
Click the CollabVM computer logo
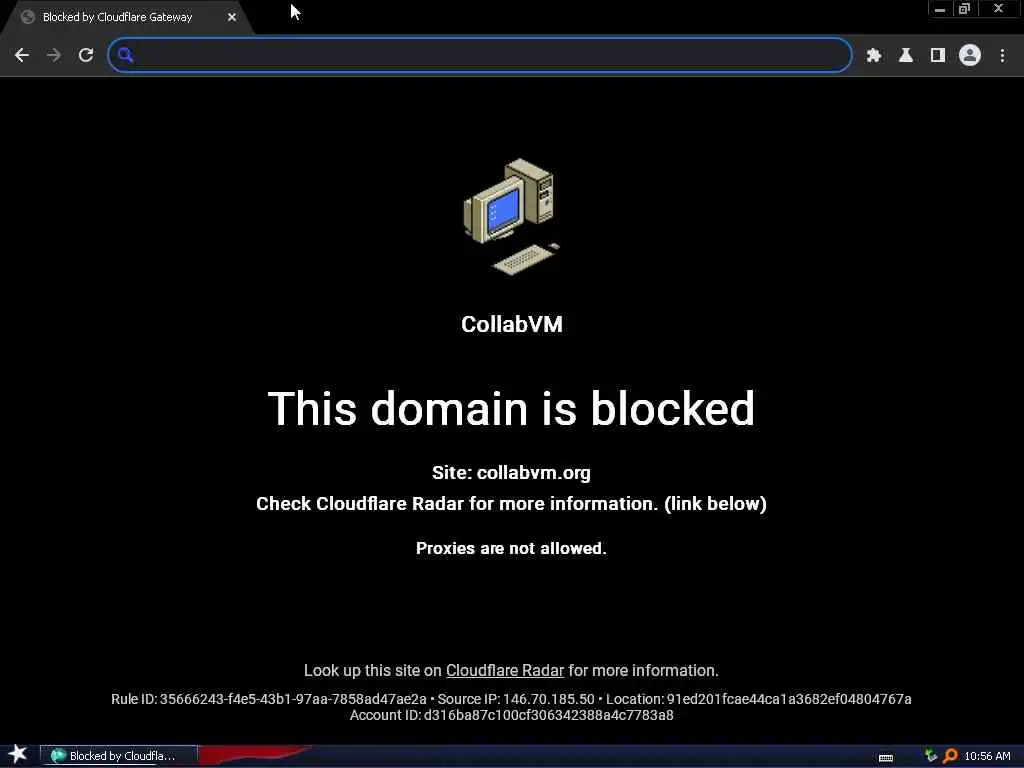[512, 216]
